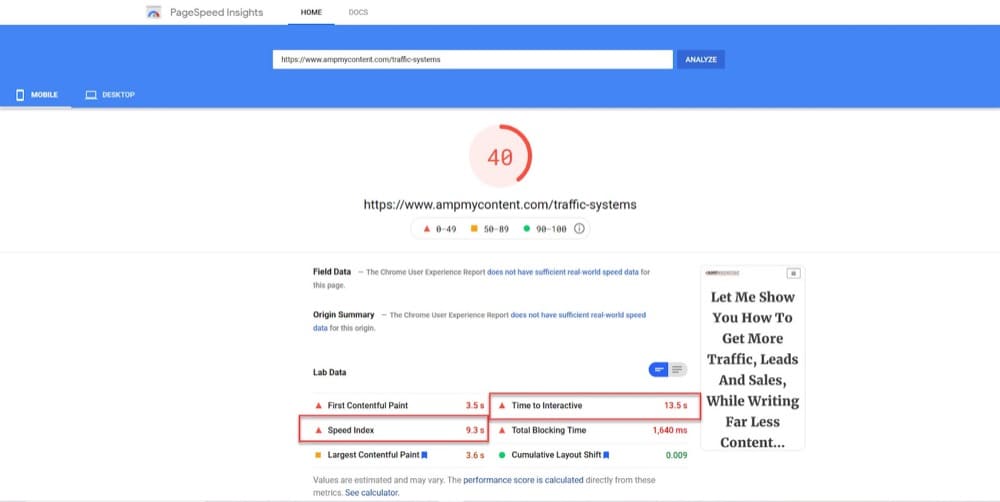Image resolution: width=1000 pixels, height=502 pixels.
Task: Switch Lab Data to expanded list view
Action: point(678,370)
